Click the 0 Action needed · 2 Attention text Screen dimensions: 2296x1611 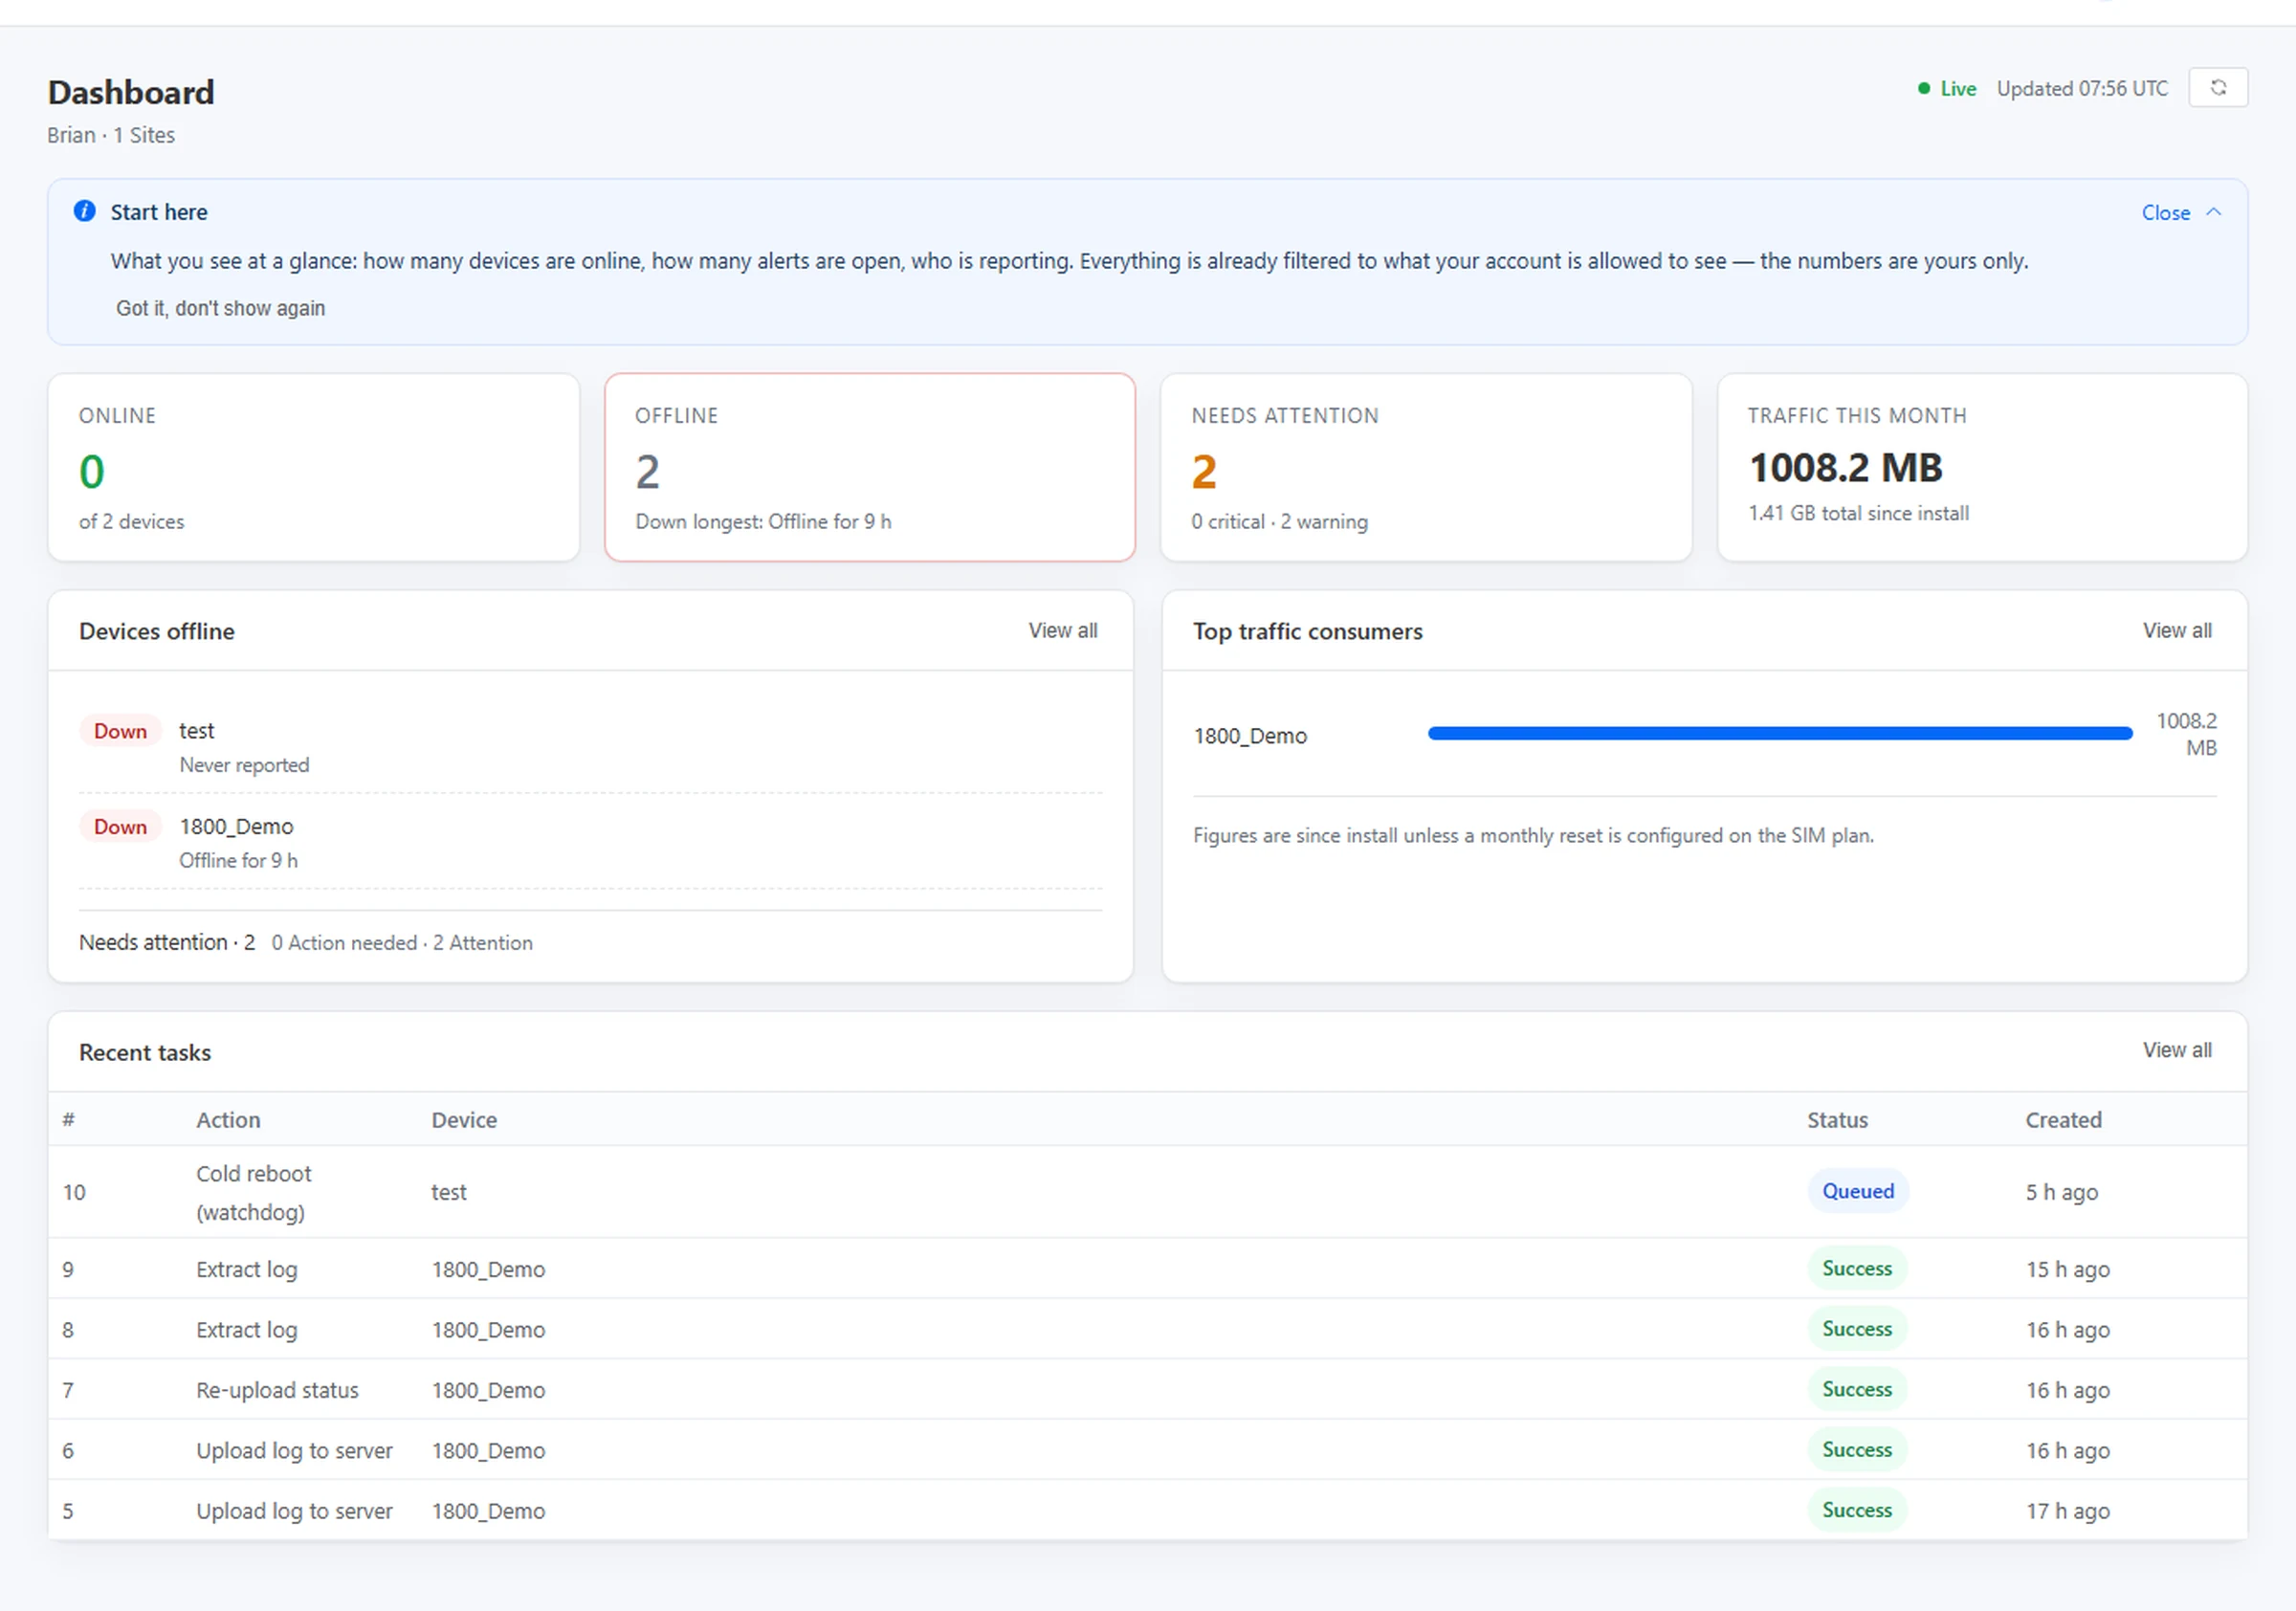[x=402, y=942]
